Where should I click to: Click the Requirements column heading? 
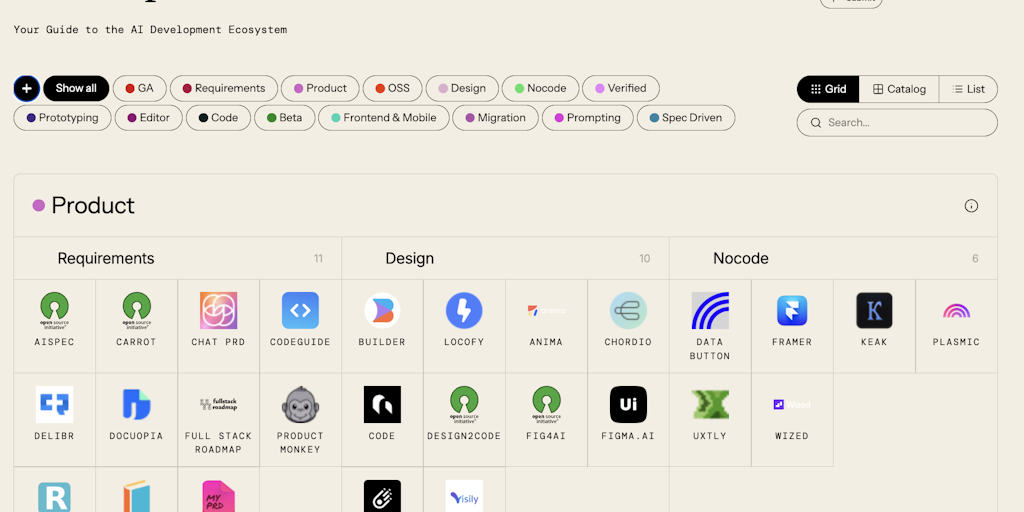(106, 259)
